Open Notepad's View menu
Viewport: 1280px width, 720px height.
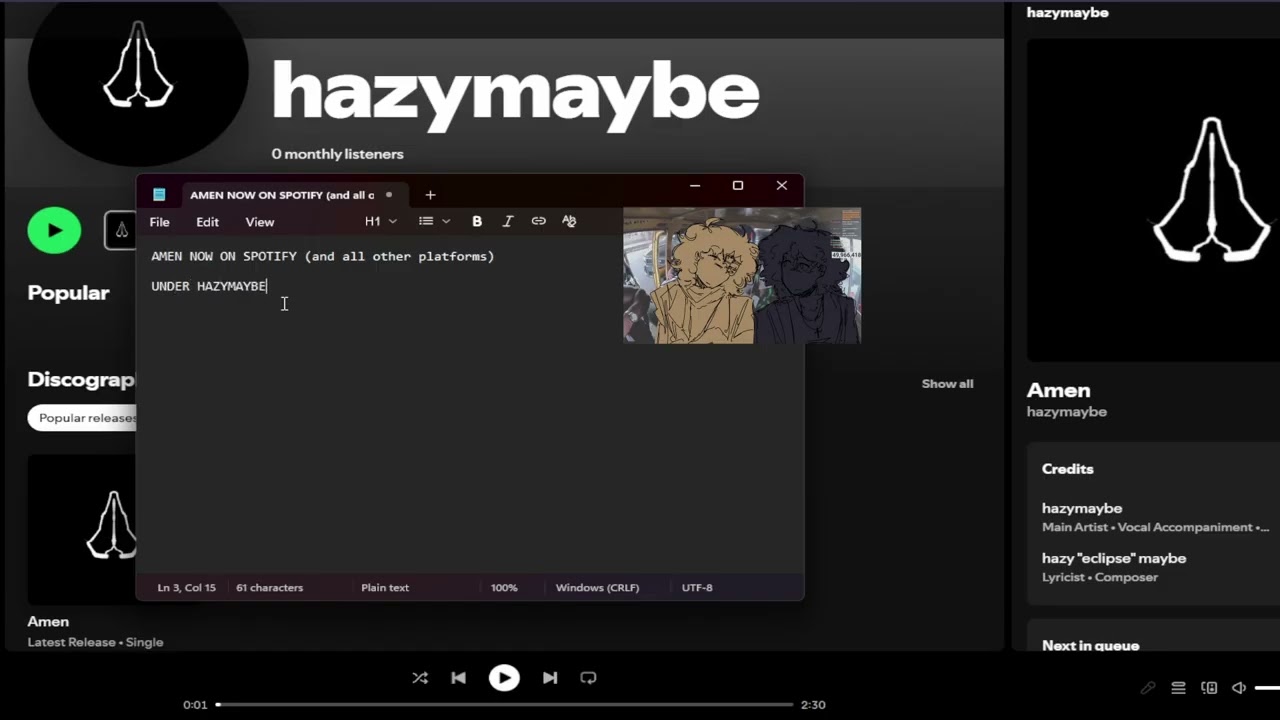[x=260, y=222]
